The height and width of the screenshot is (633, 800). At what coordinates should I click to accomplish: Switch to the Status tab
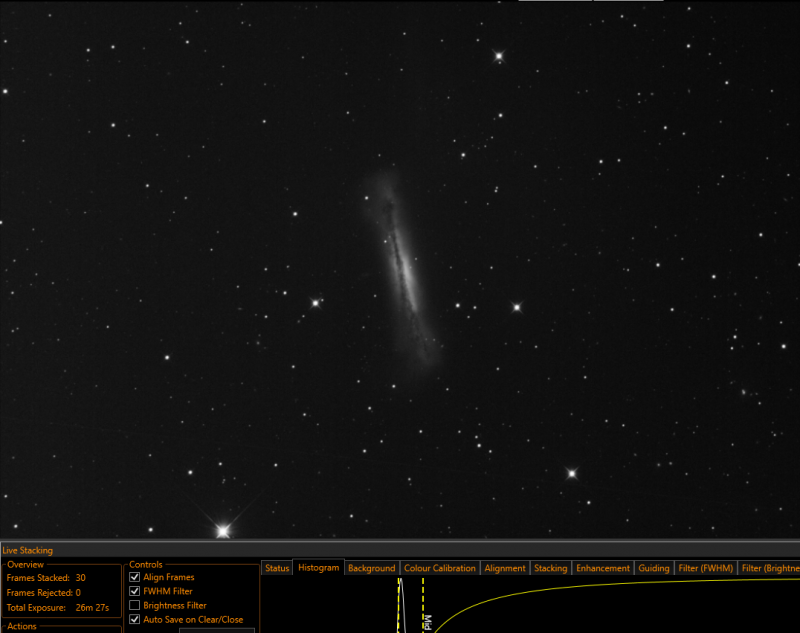point(277,568)
